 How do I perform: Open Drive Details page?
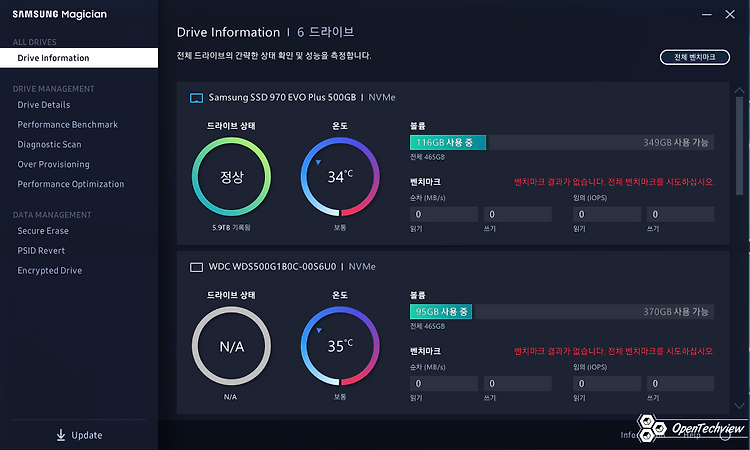(44, 105)
